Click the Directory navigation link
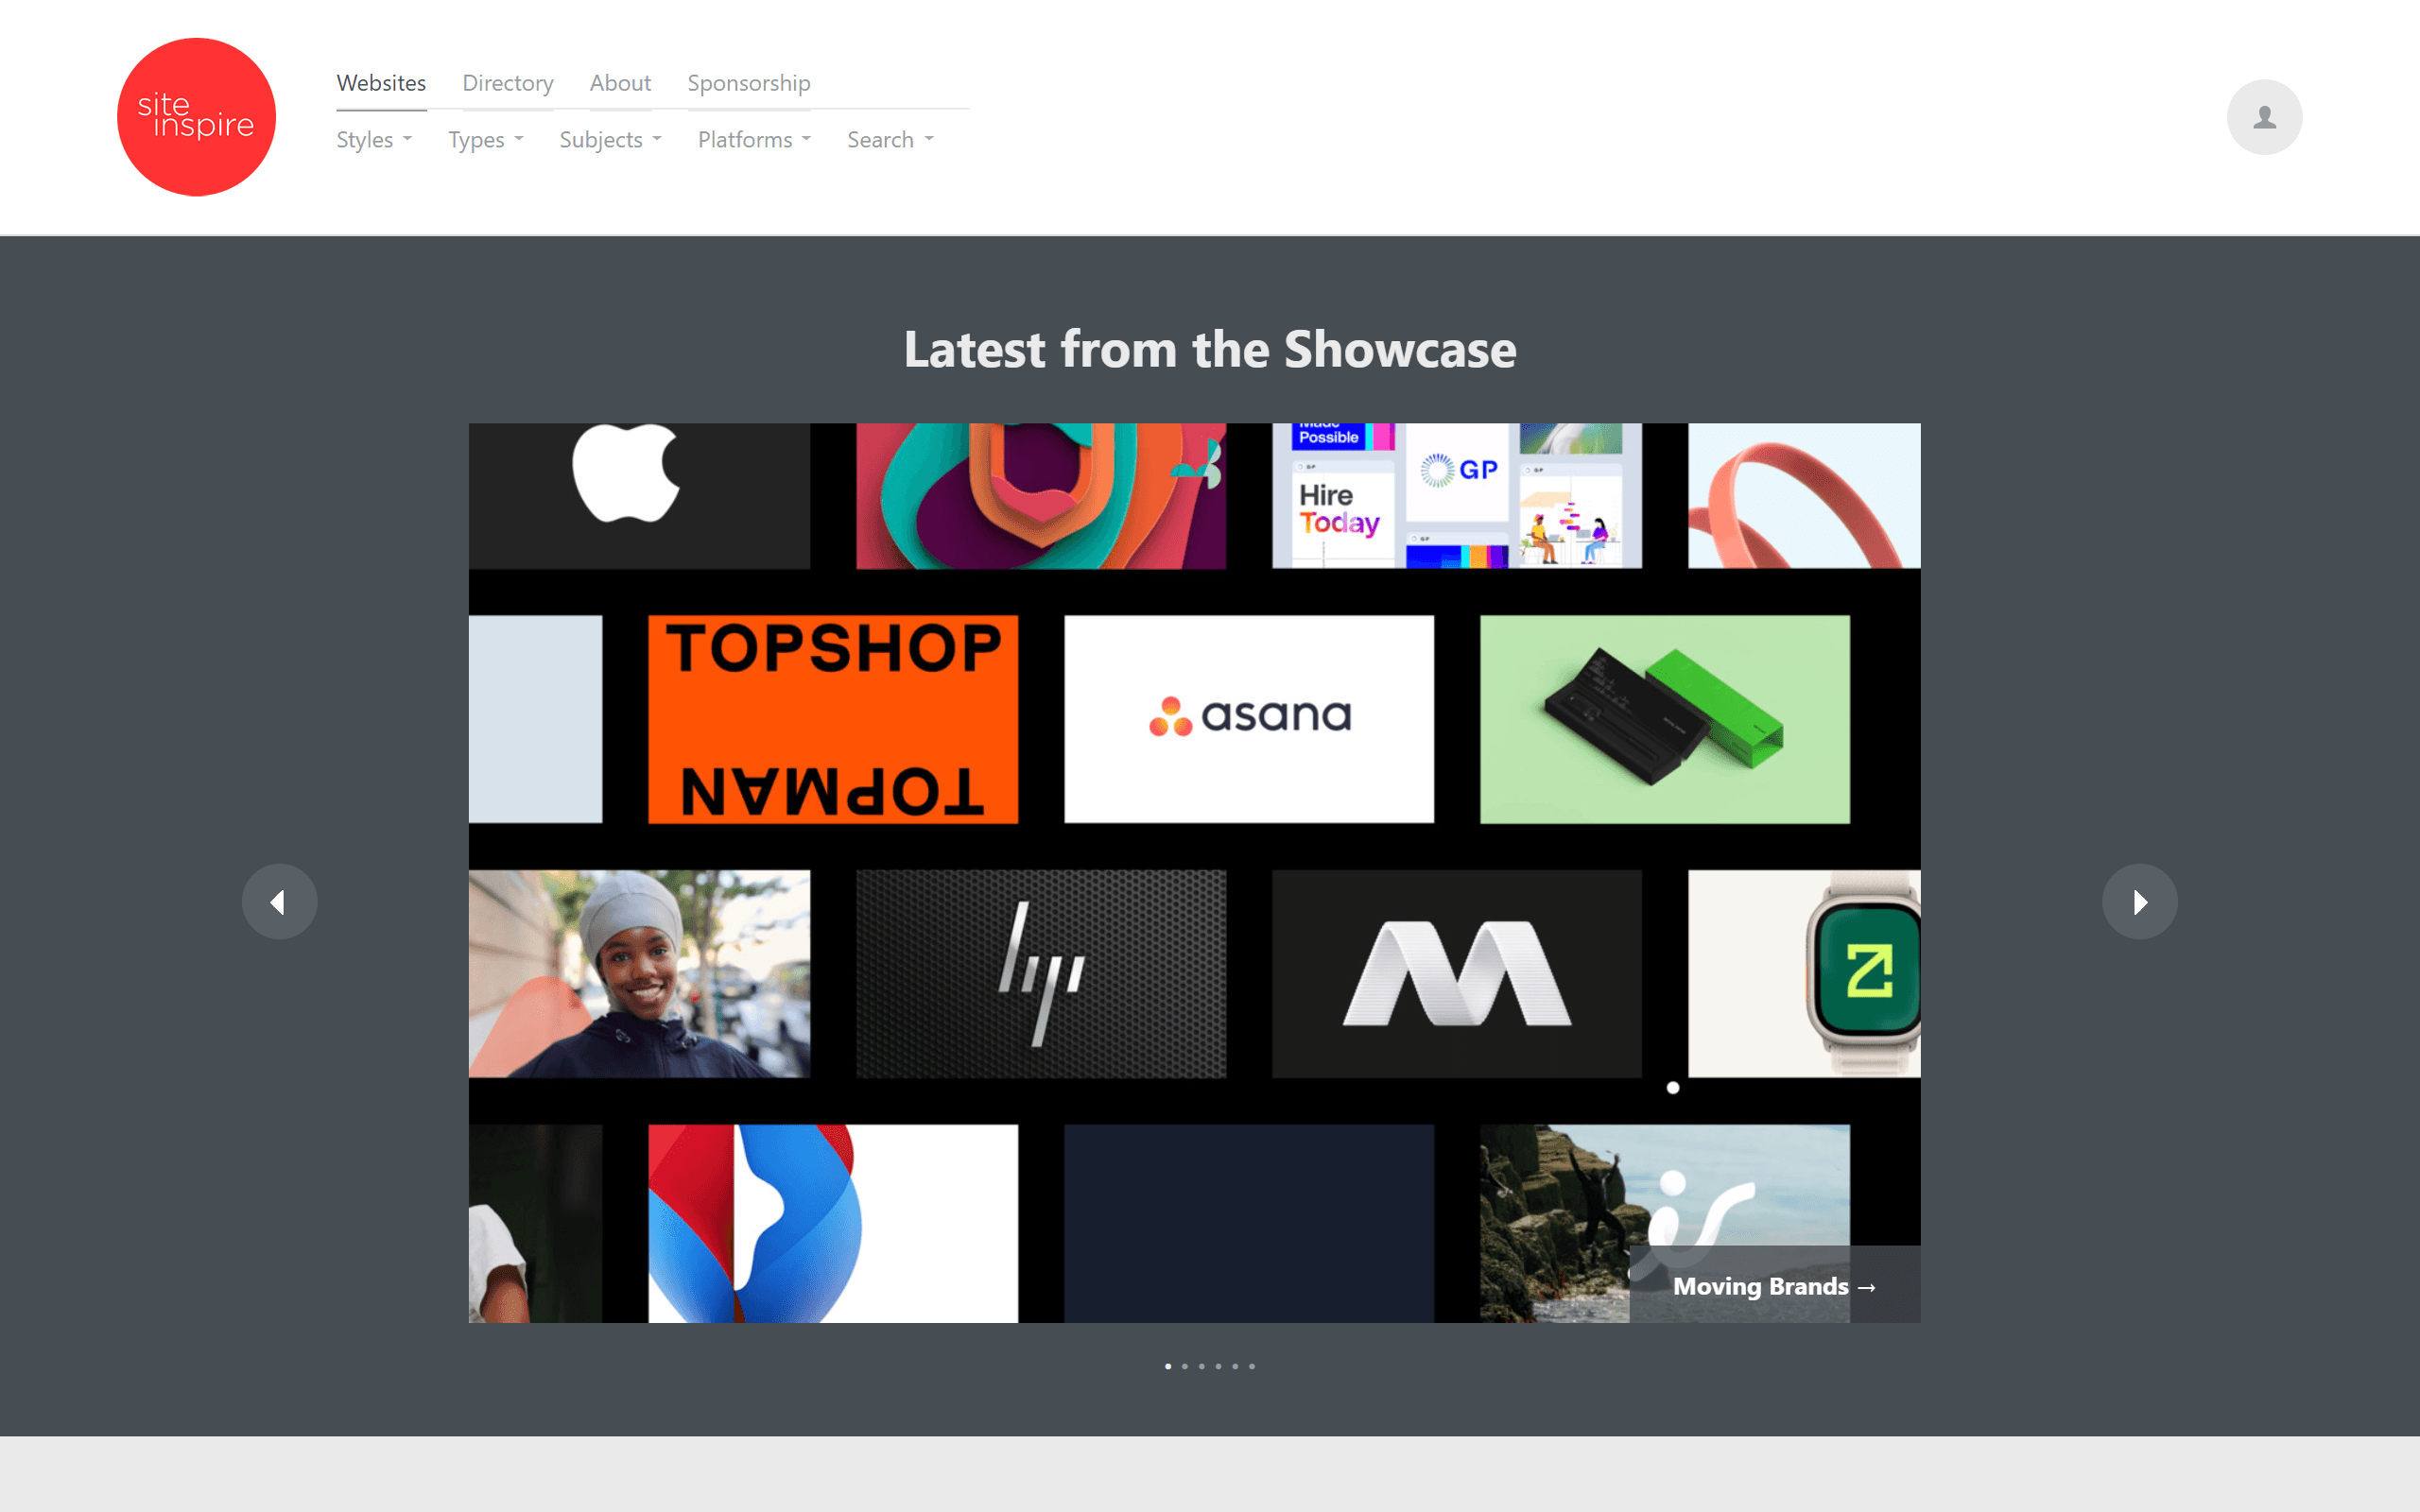 pyautogui.click(x=507, y=82)
